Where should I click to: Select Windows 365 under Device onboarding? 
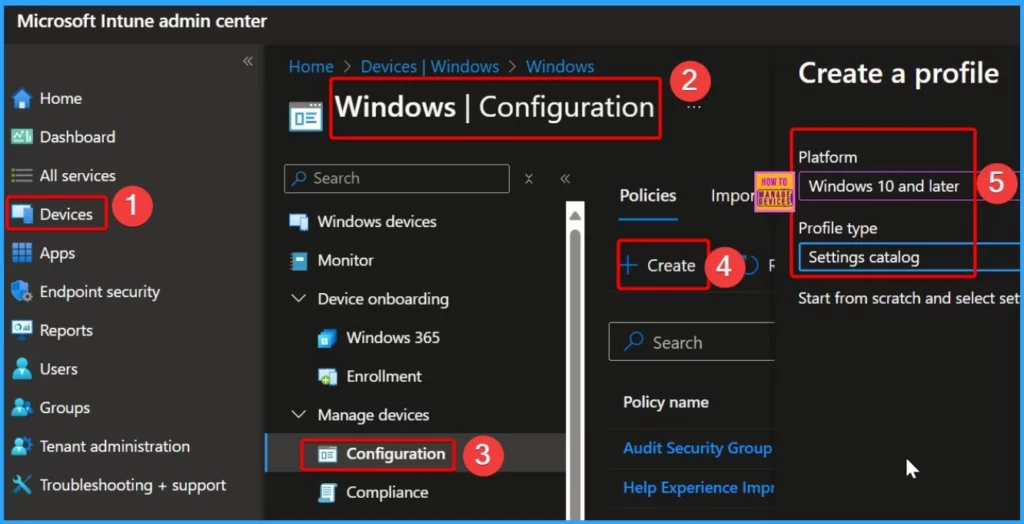(393, 338)
